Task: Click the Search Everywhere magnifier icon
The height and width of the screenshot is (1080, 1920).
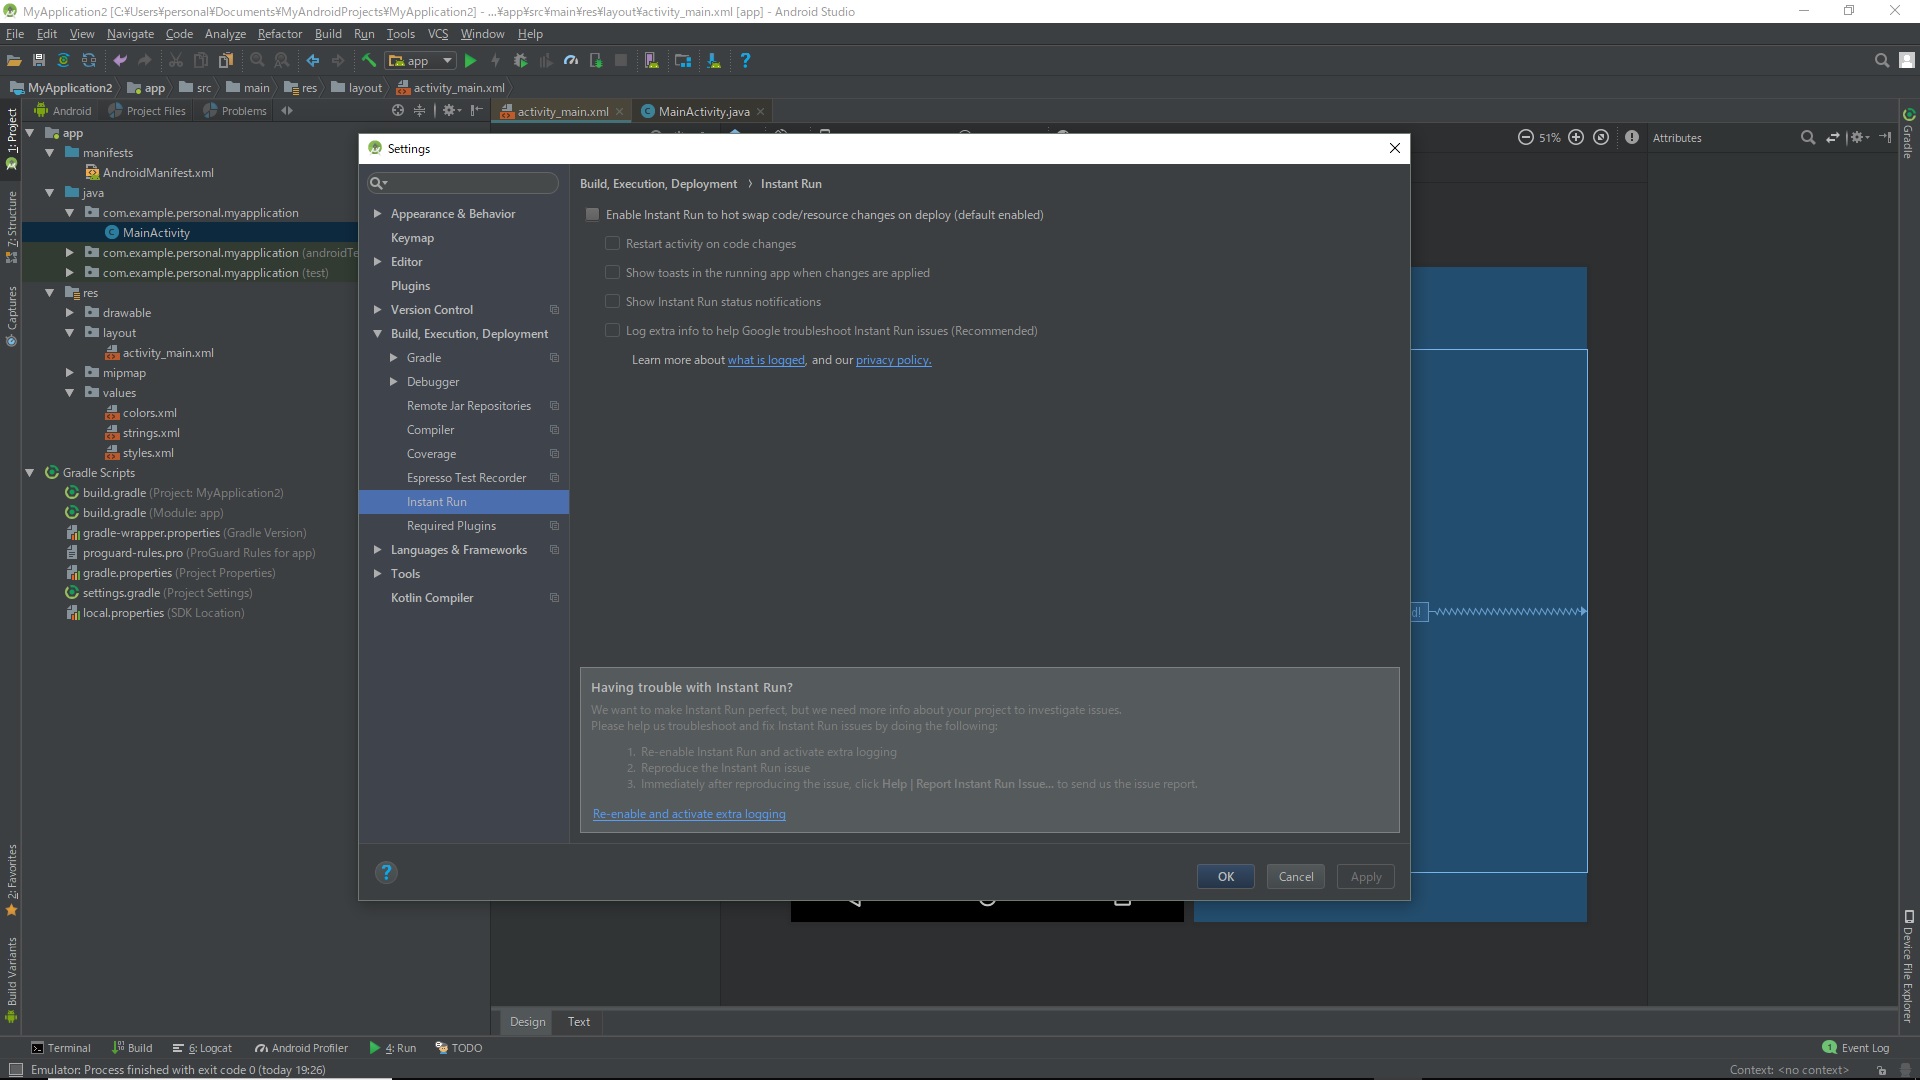Action: click(x=1881, y=61)
